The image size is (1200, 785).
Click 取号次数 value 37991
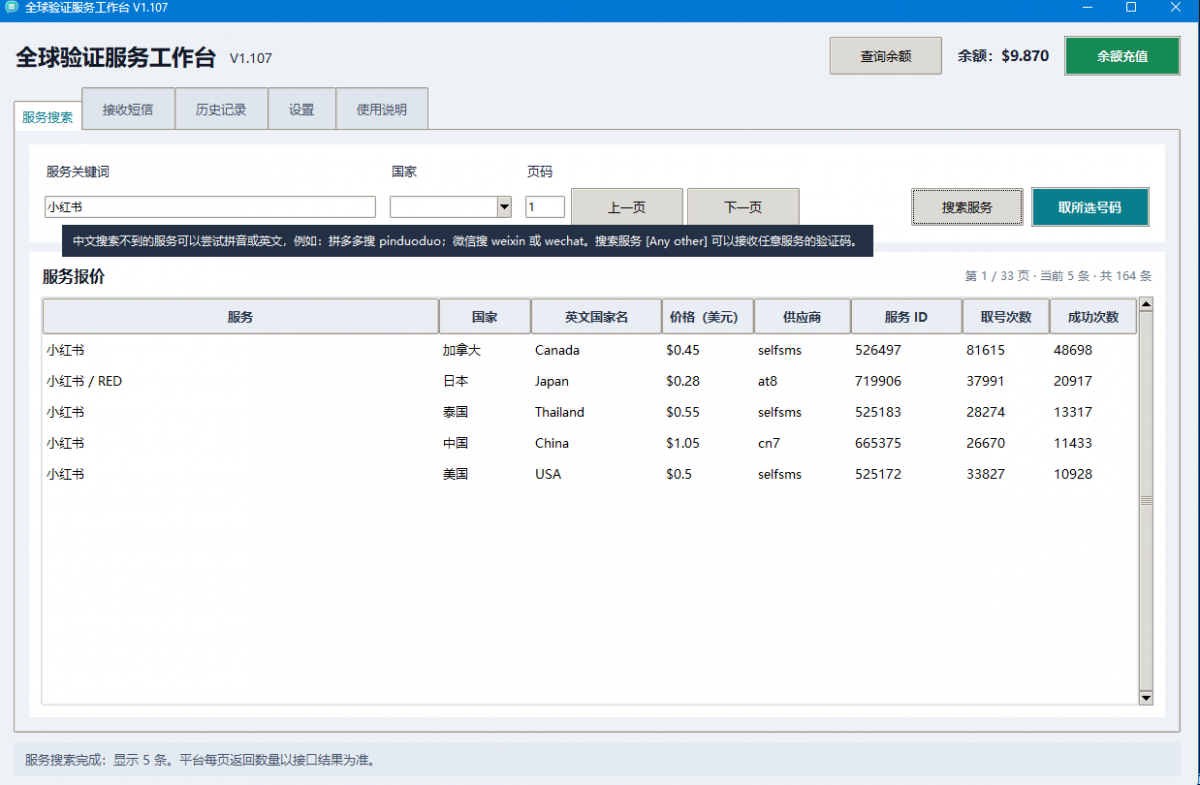[x=986, y=381]
